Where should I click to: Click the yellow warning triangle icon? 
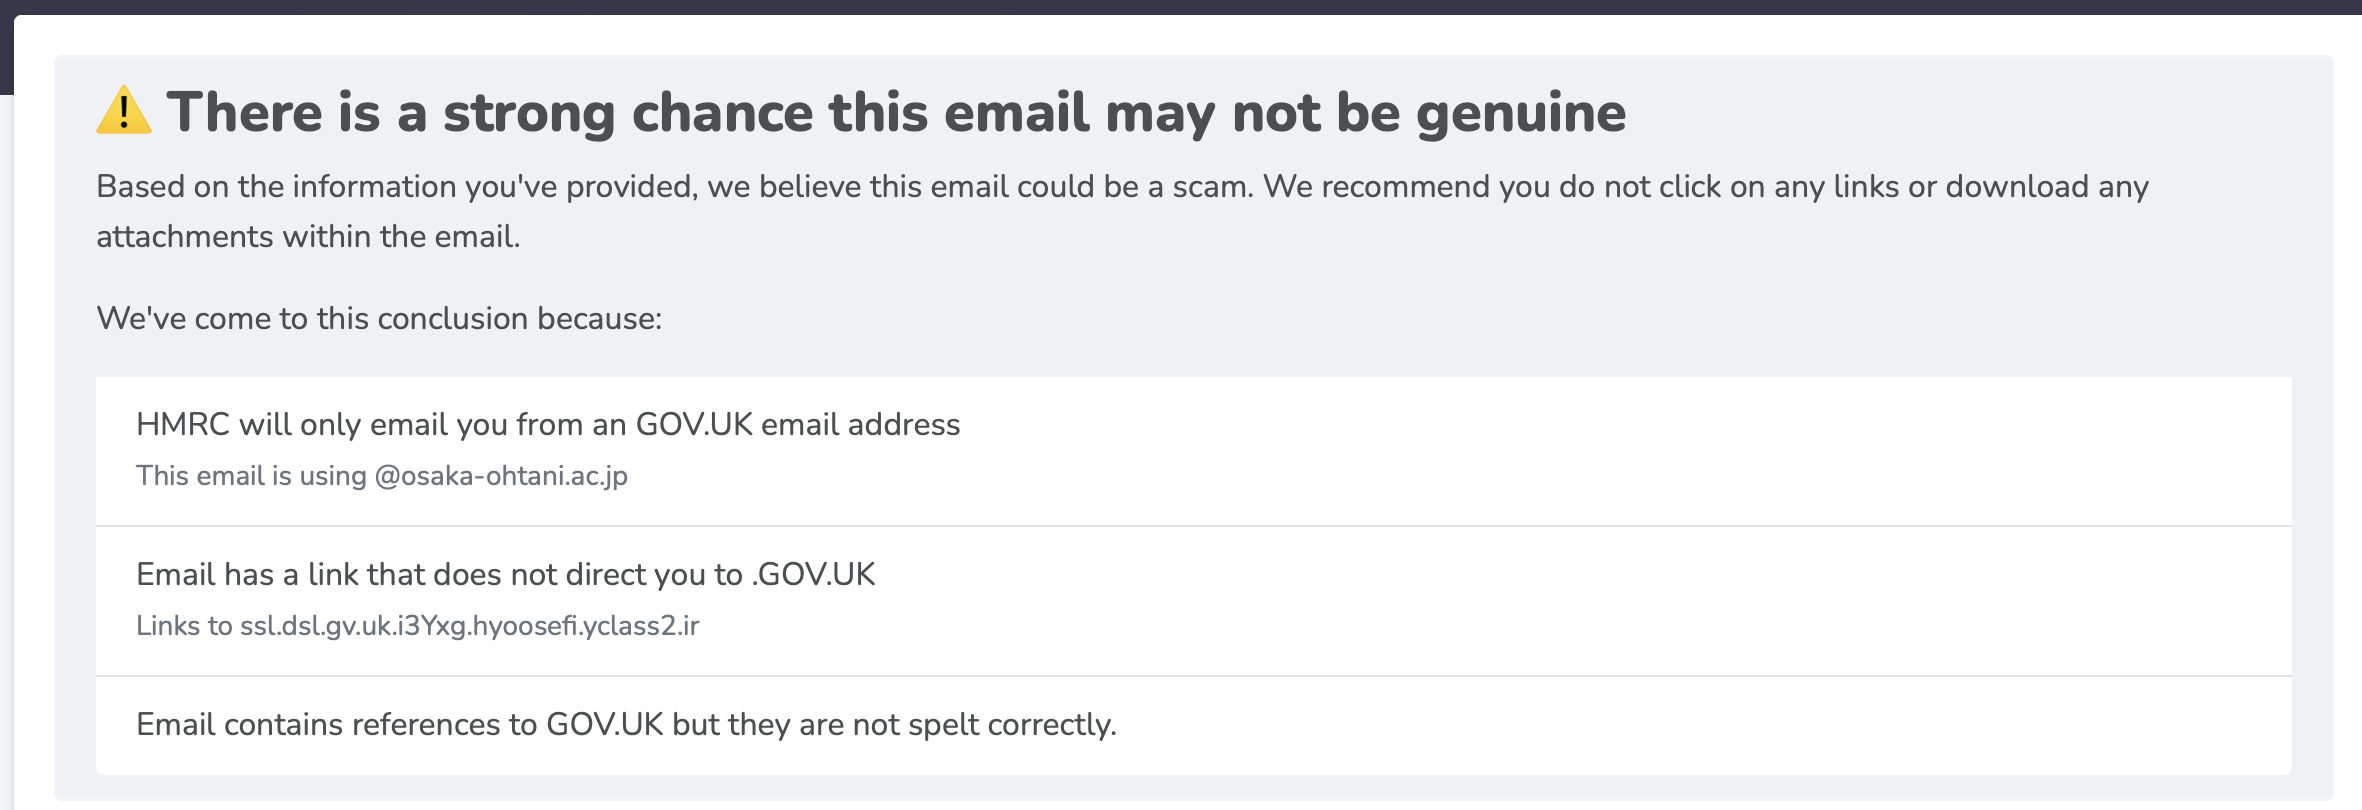tap(124, 110)
